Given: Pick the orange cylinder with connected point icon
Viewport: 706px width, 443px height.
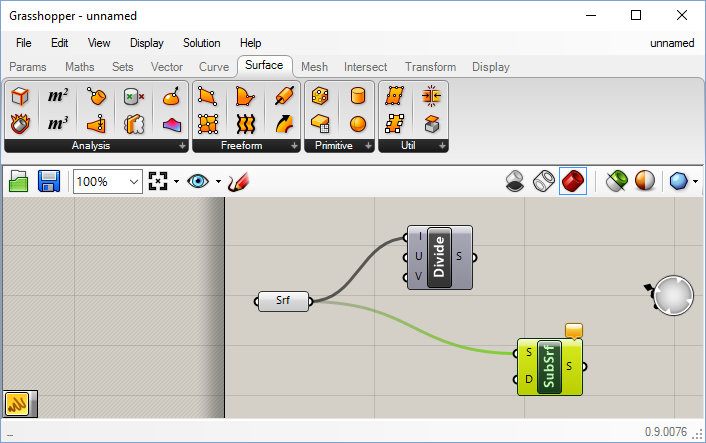Looking at the screenshot, I should tap(96, 96).
